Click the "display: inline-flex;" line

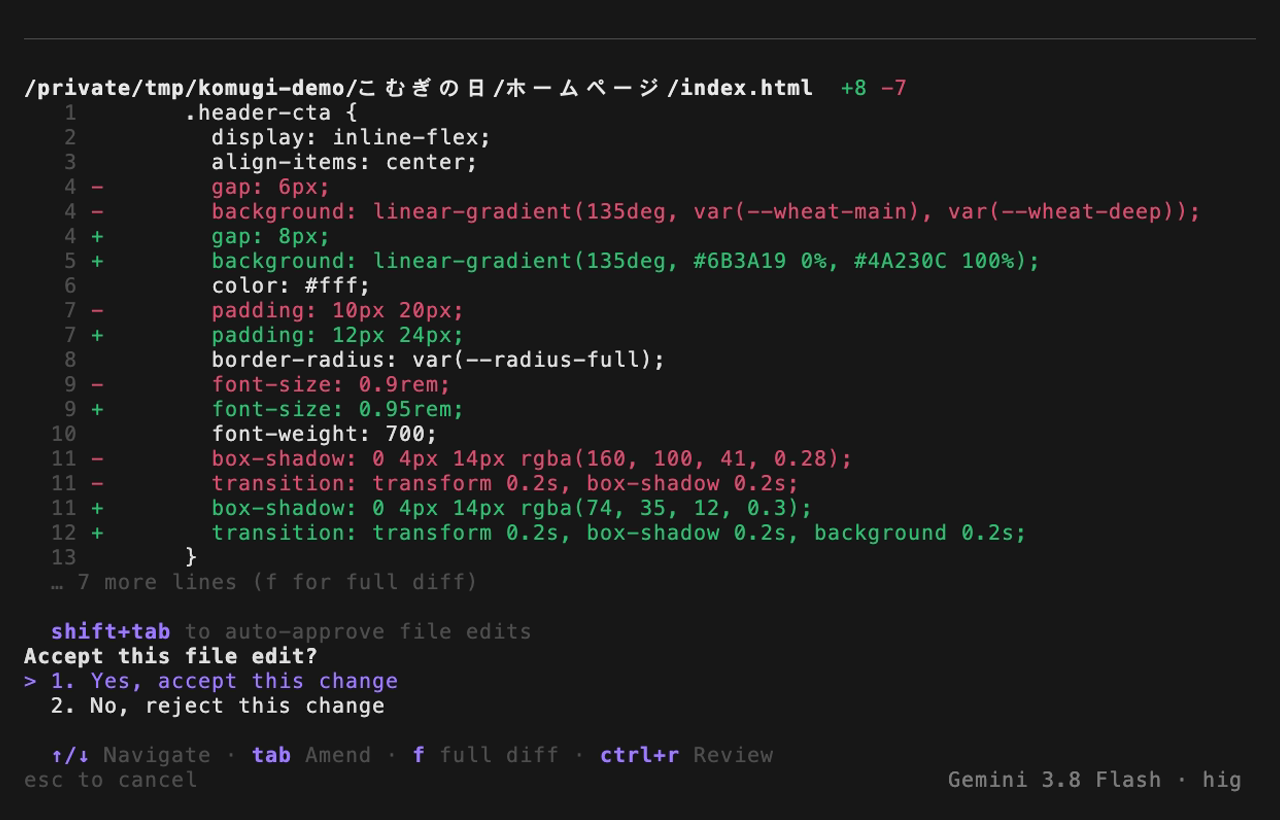click(351, 137)
